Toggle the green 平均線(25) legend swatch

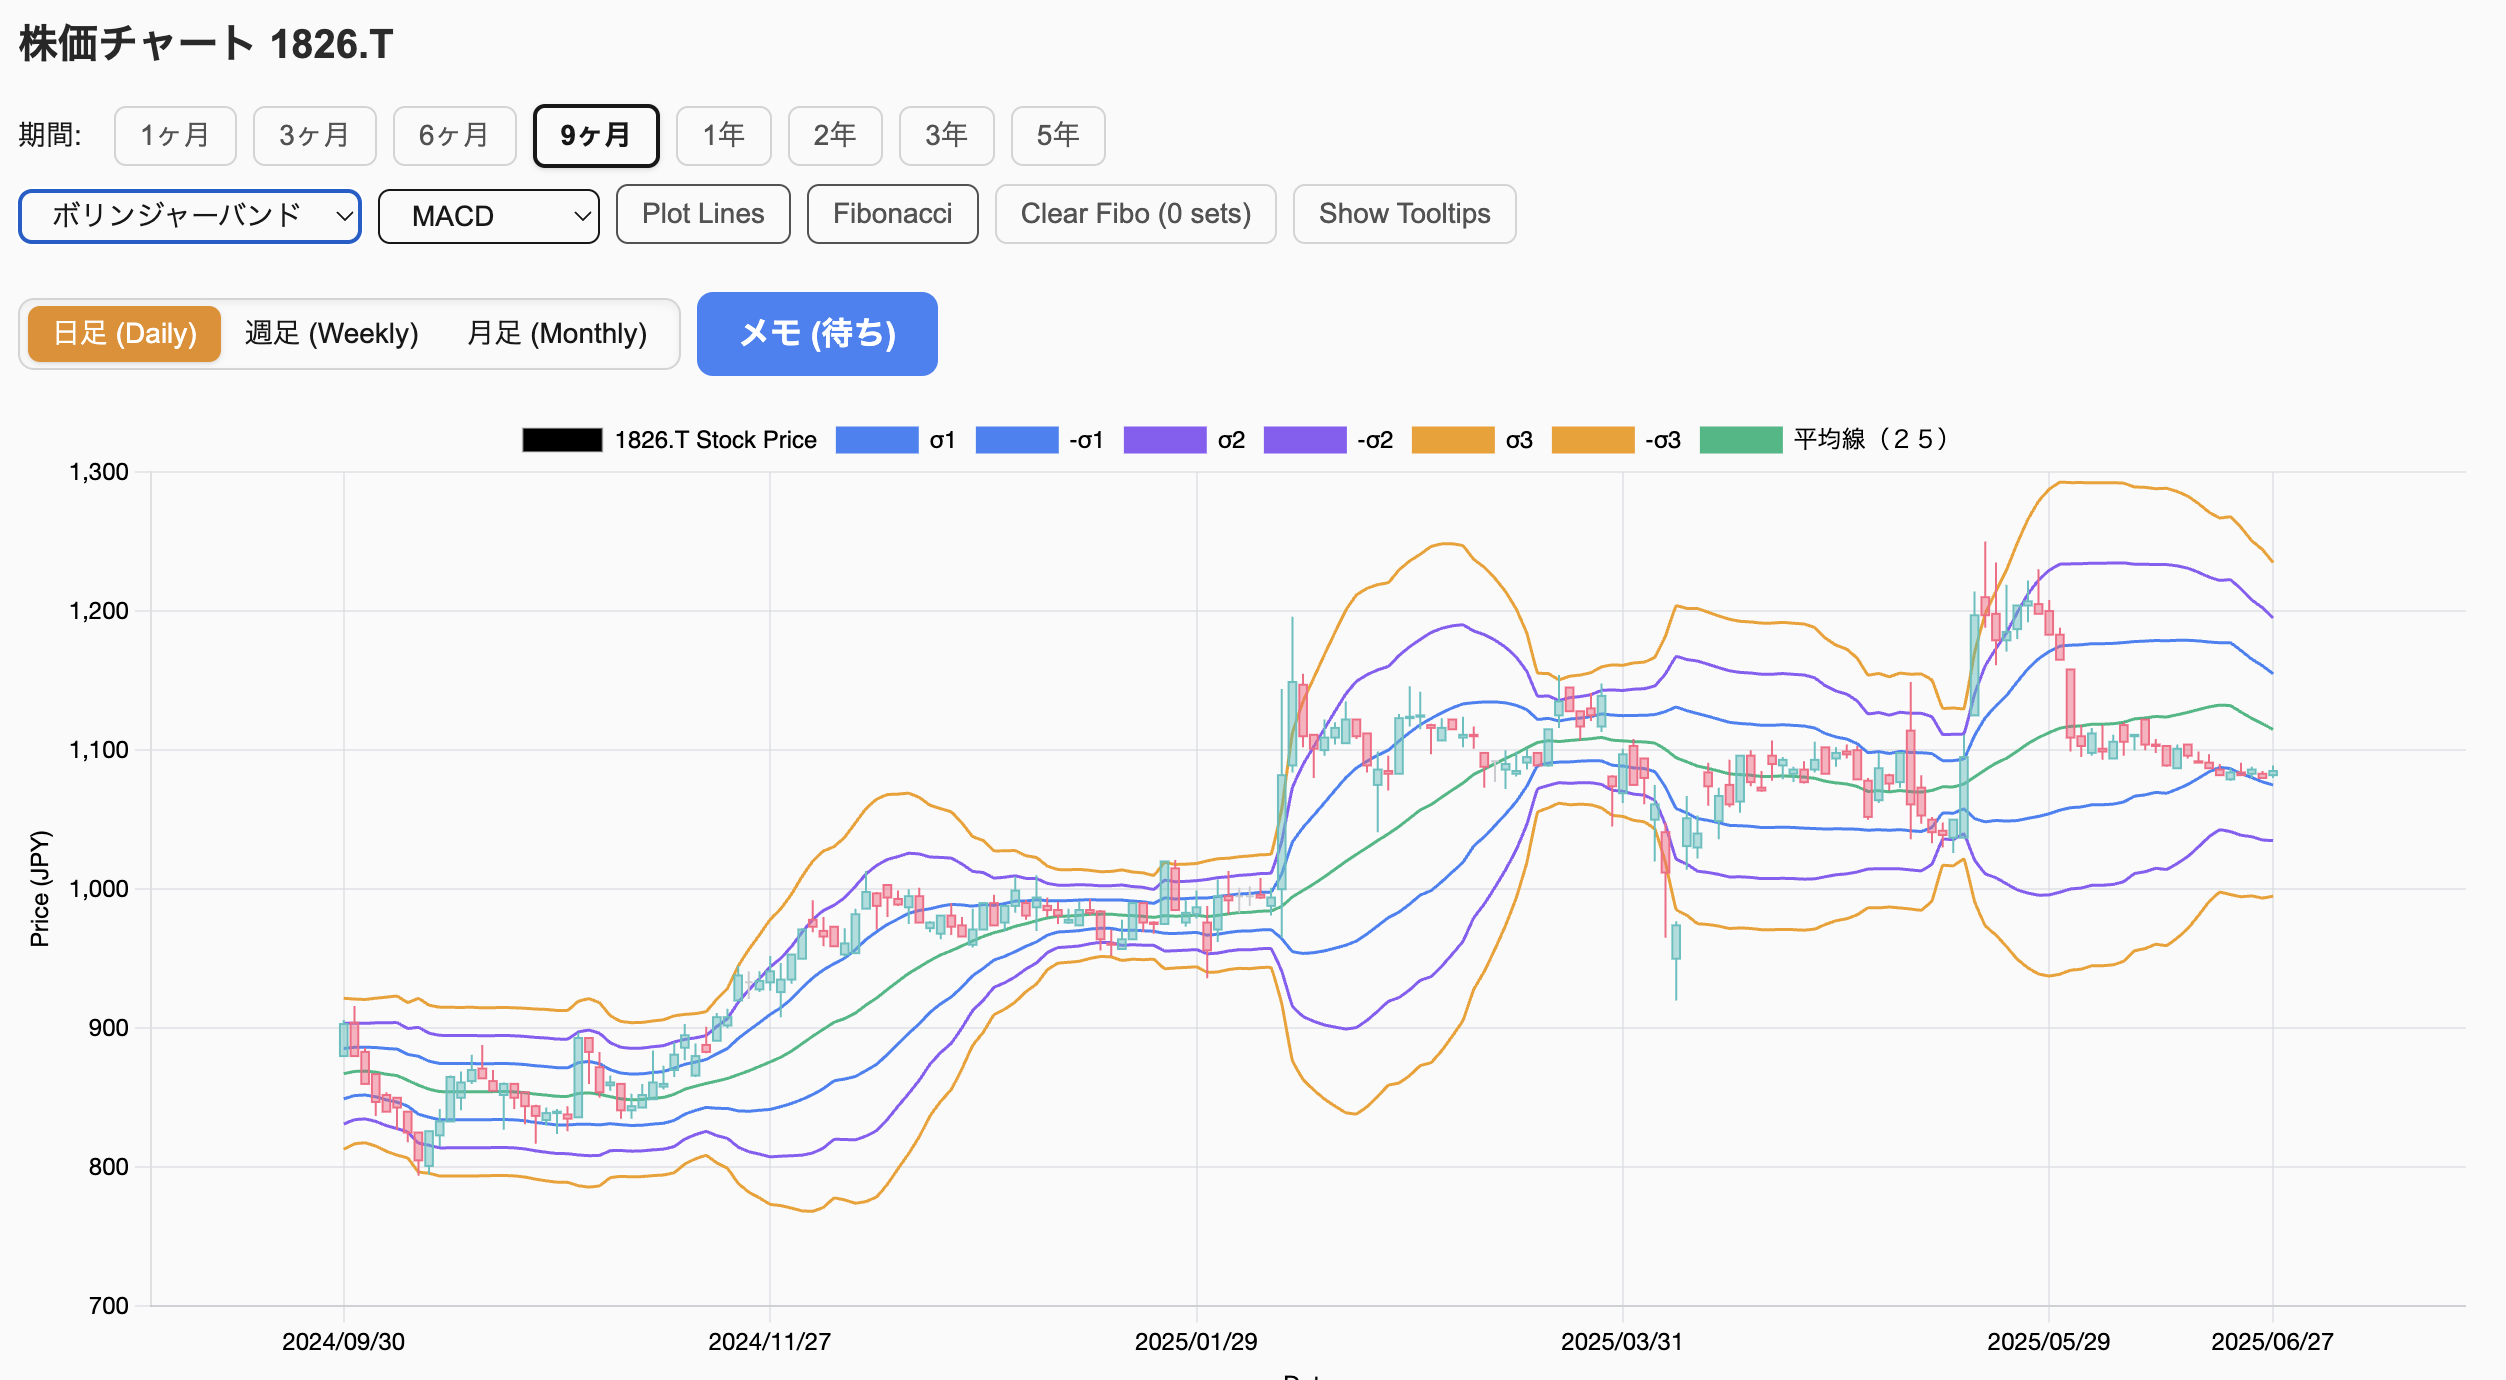[x=1741, y=440]
